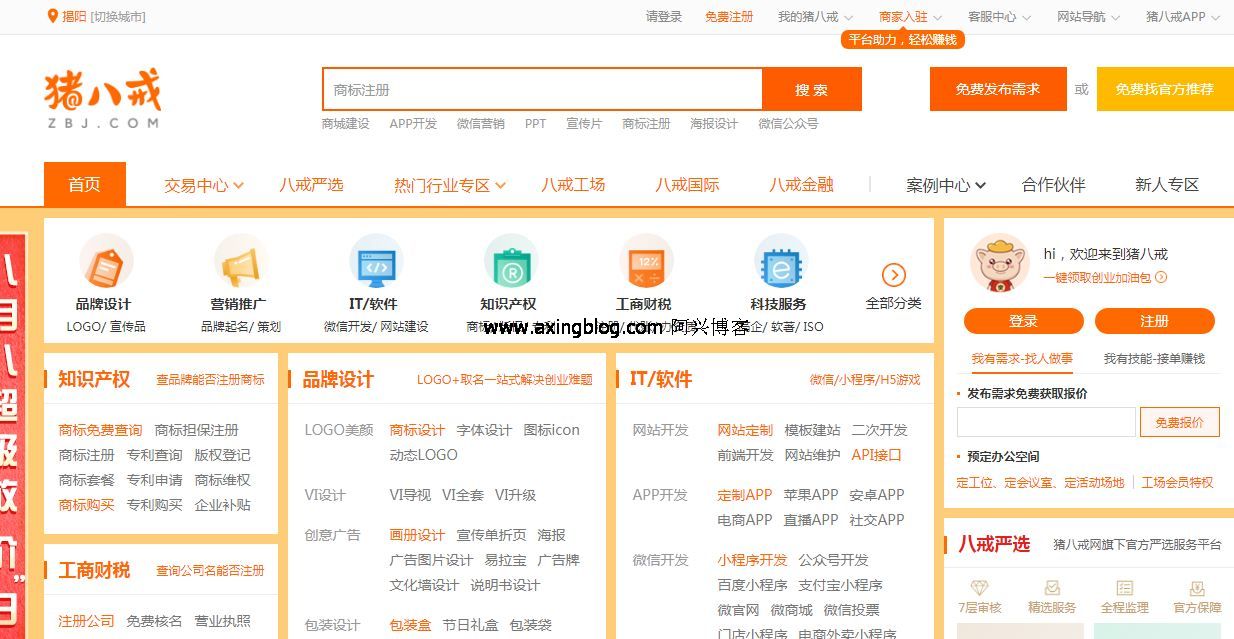Click the 一键领取创业加油包 link
Image resolution: width=1234 pixels, height=639 pixels.
click(x=1097, y=278)
